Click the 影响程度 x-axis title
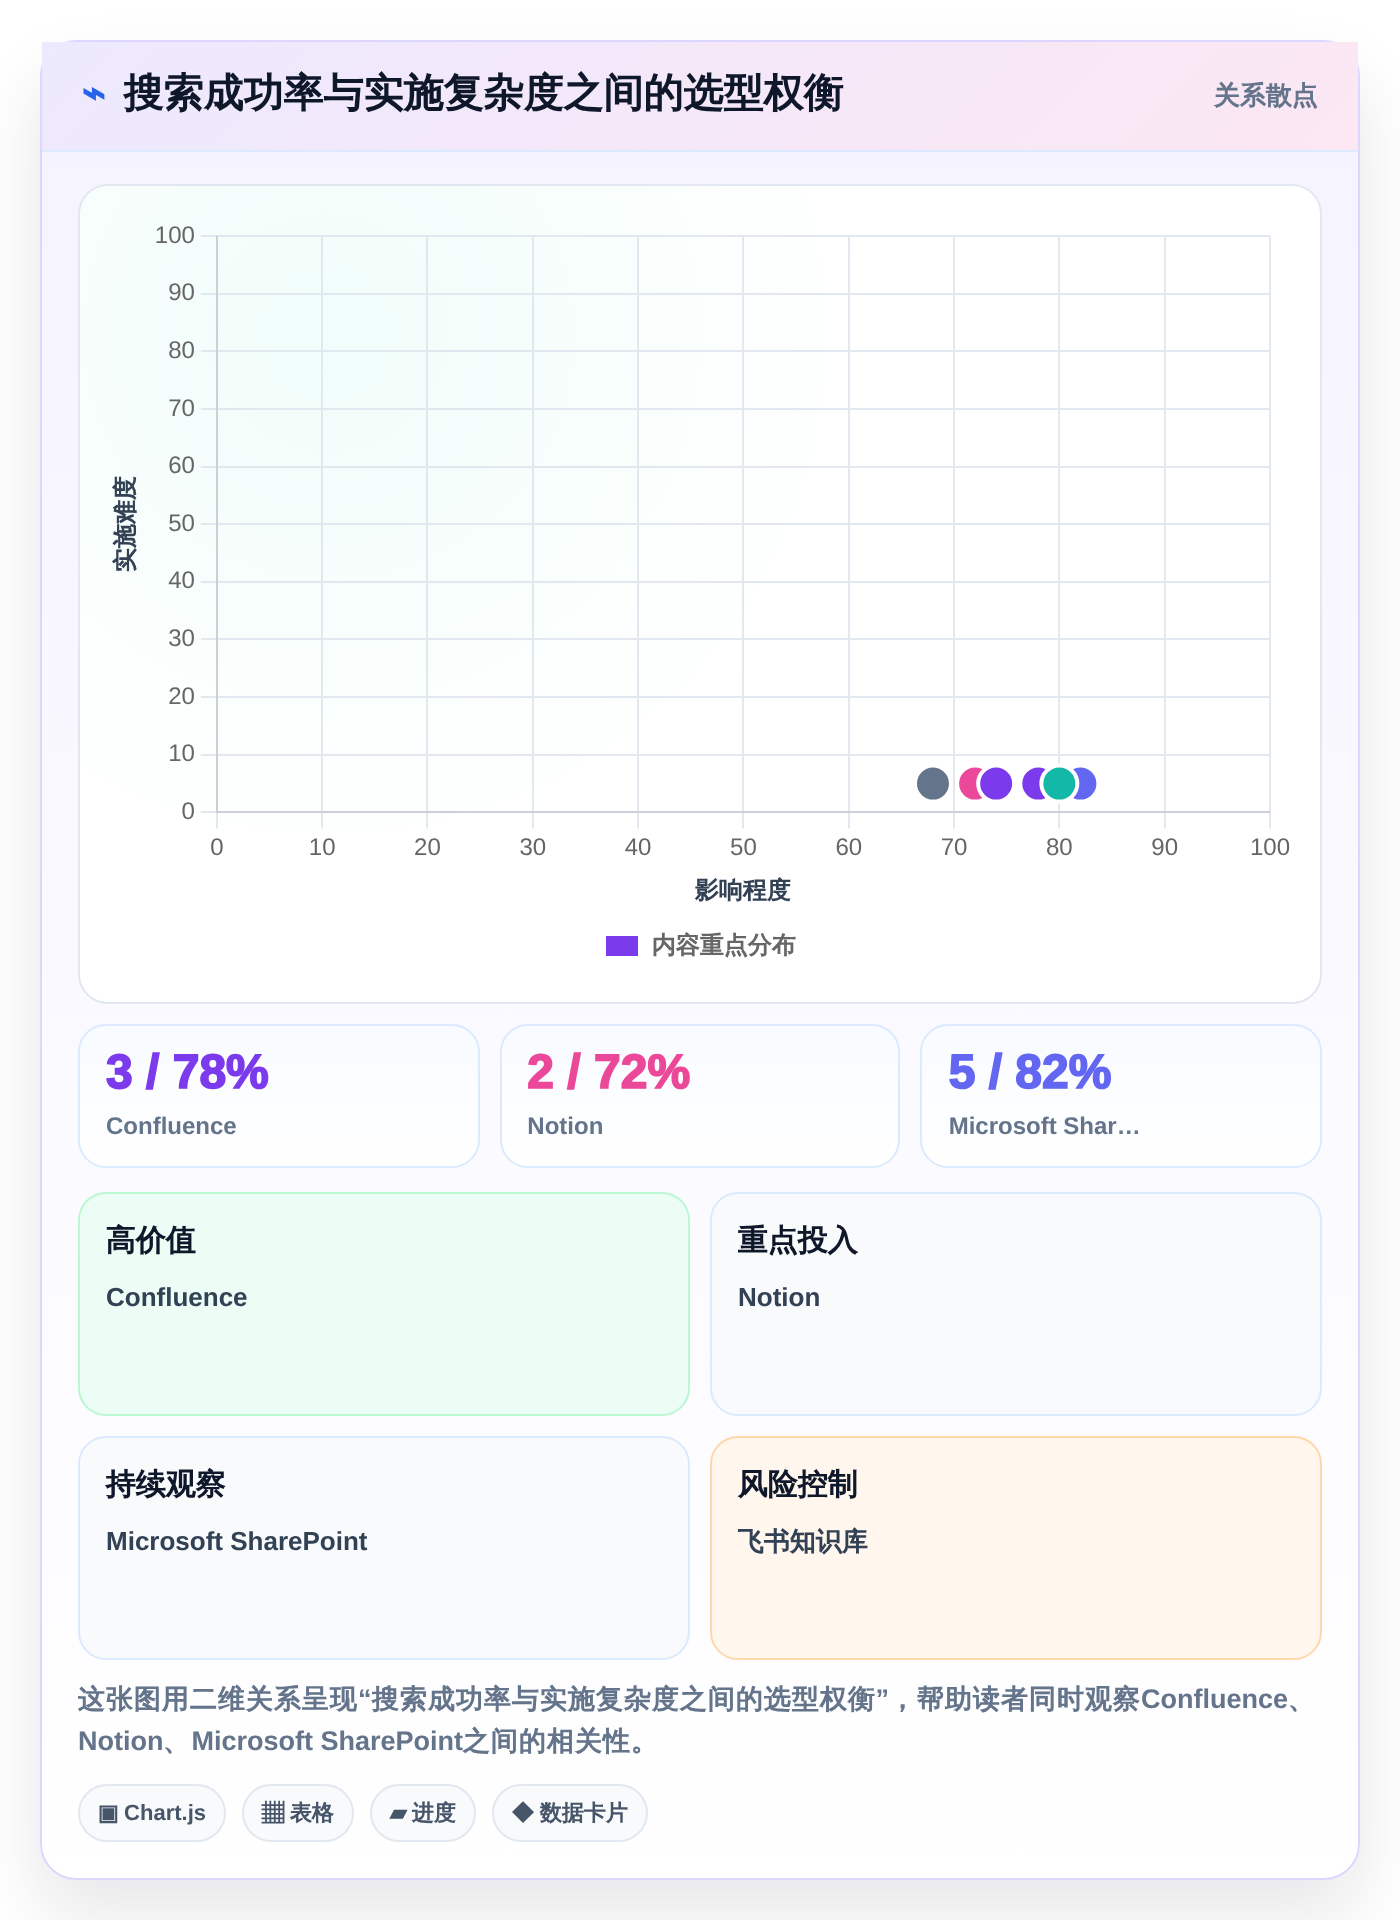This screenshot has height=1920, width=1400. [x=743, y=890]
